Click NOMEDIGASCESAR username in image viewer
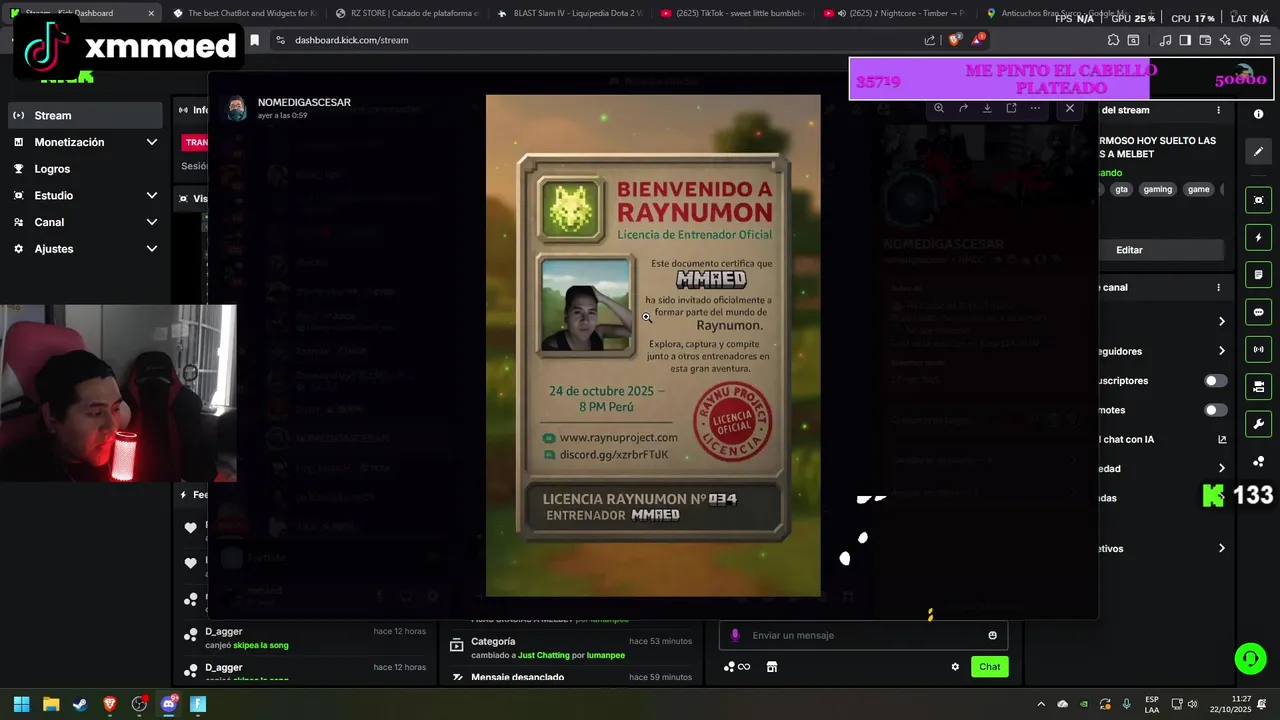Image resolution: width=1280 pixels, height=720 pixels. click(x=304, y=102)
